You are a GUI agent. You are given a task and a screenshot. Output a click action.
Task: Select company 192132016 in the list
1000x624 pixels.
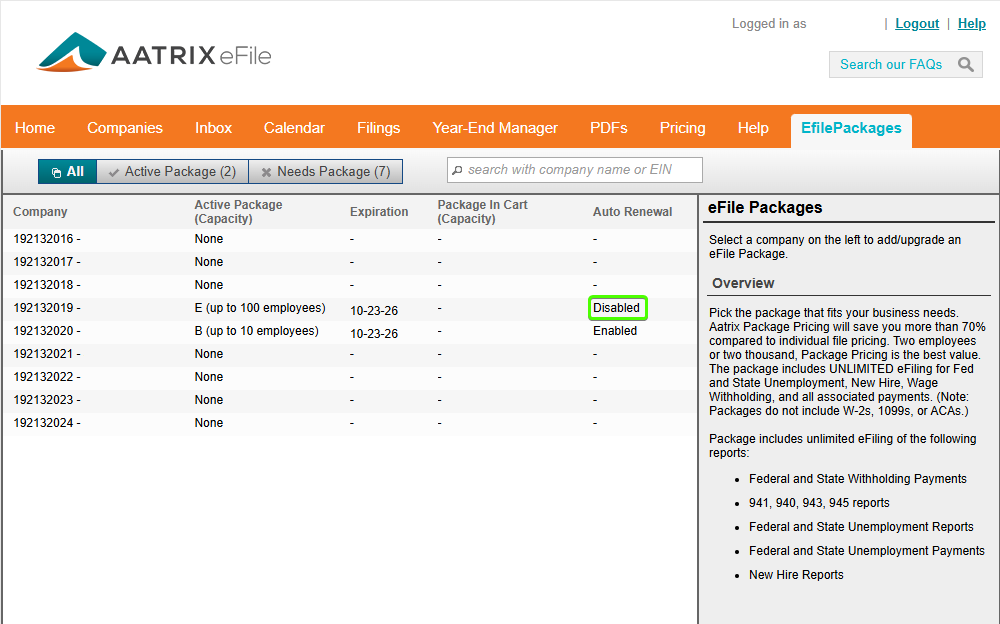[x=47, y=239]
